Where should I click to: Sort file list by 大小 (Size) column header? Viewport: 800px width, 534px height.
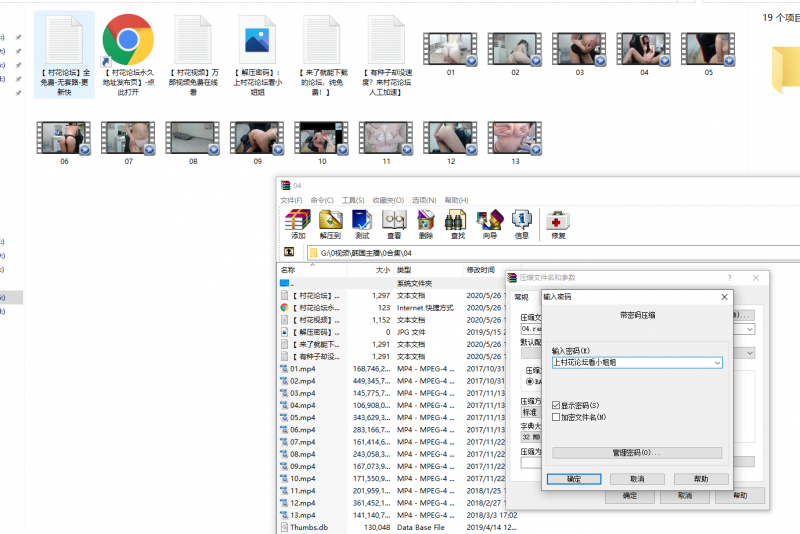pyautogui.click(x=382, y=270)
